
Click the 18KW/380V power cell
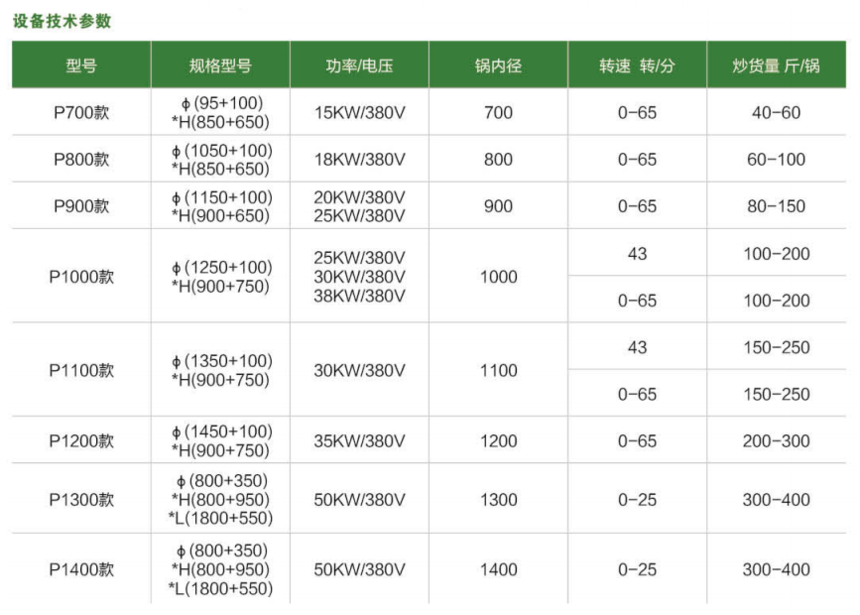click(359, 160)
